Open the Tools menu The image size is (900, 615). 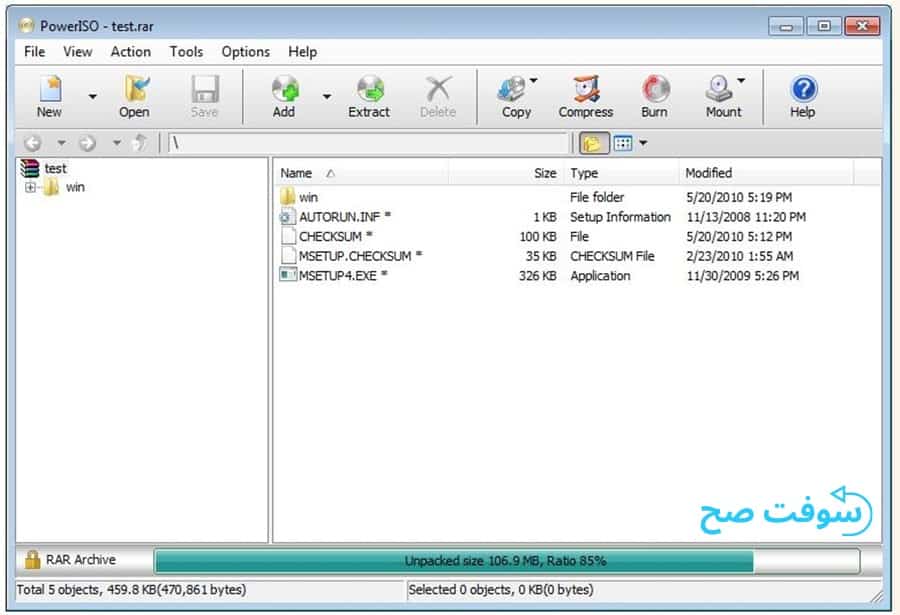point(186,52)
